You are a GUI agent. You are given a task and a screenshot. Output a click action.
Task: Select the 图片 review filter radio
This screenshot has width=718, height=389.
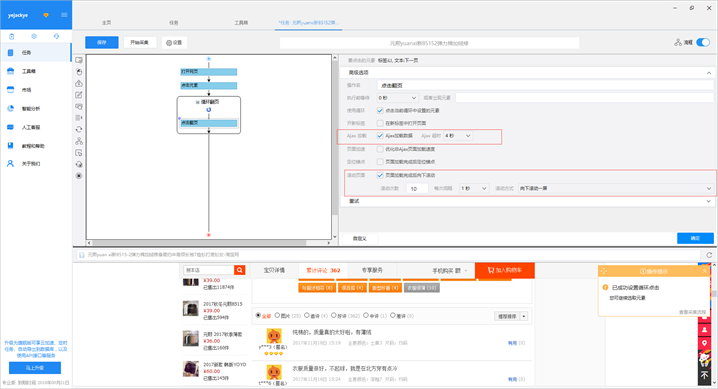(277, 315)
